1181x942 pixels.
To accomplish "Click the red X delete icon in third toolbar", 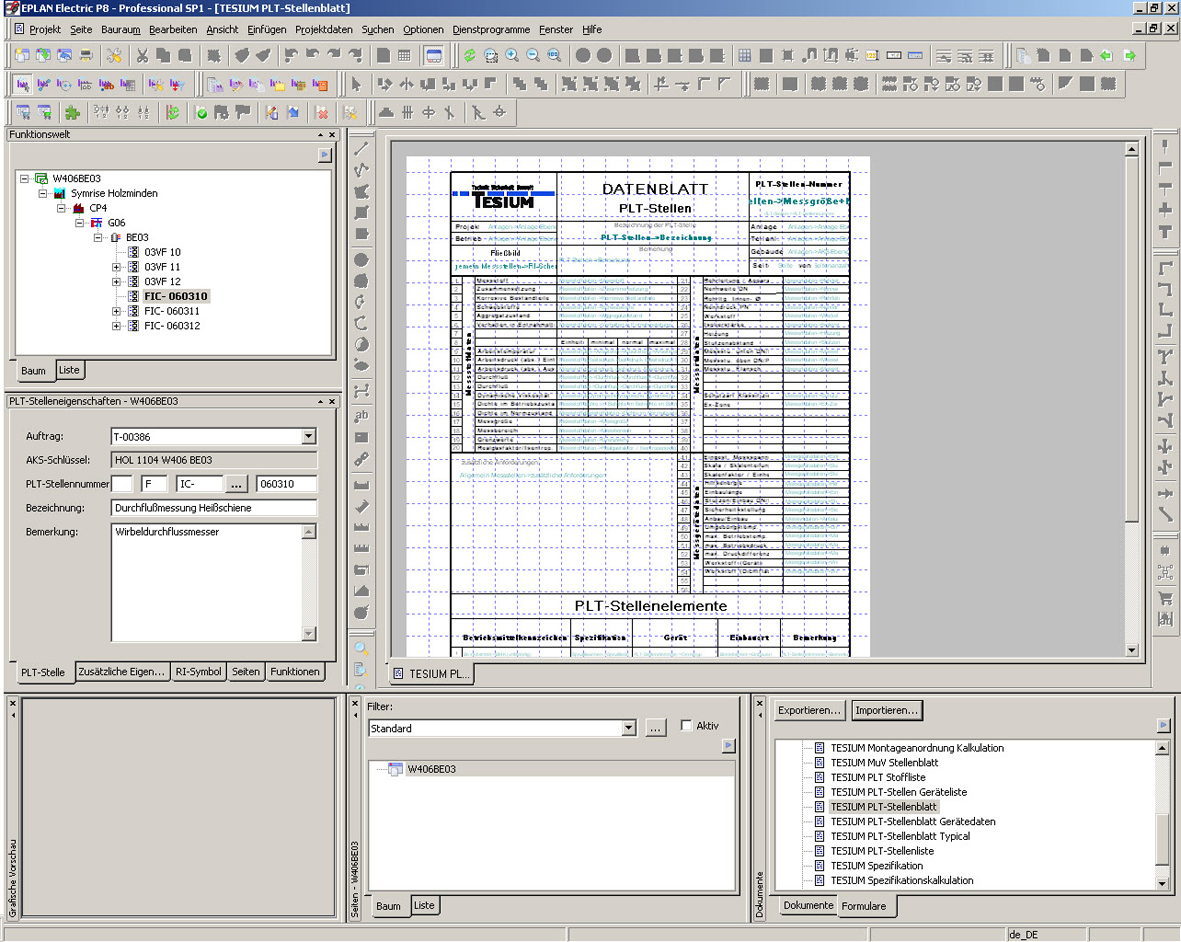I will [322, 113].
